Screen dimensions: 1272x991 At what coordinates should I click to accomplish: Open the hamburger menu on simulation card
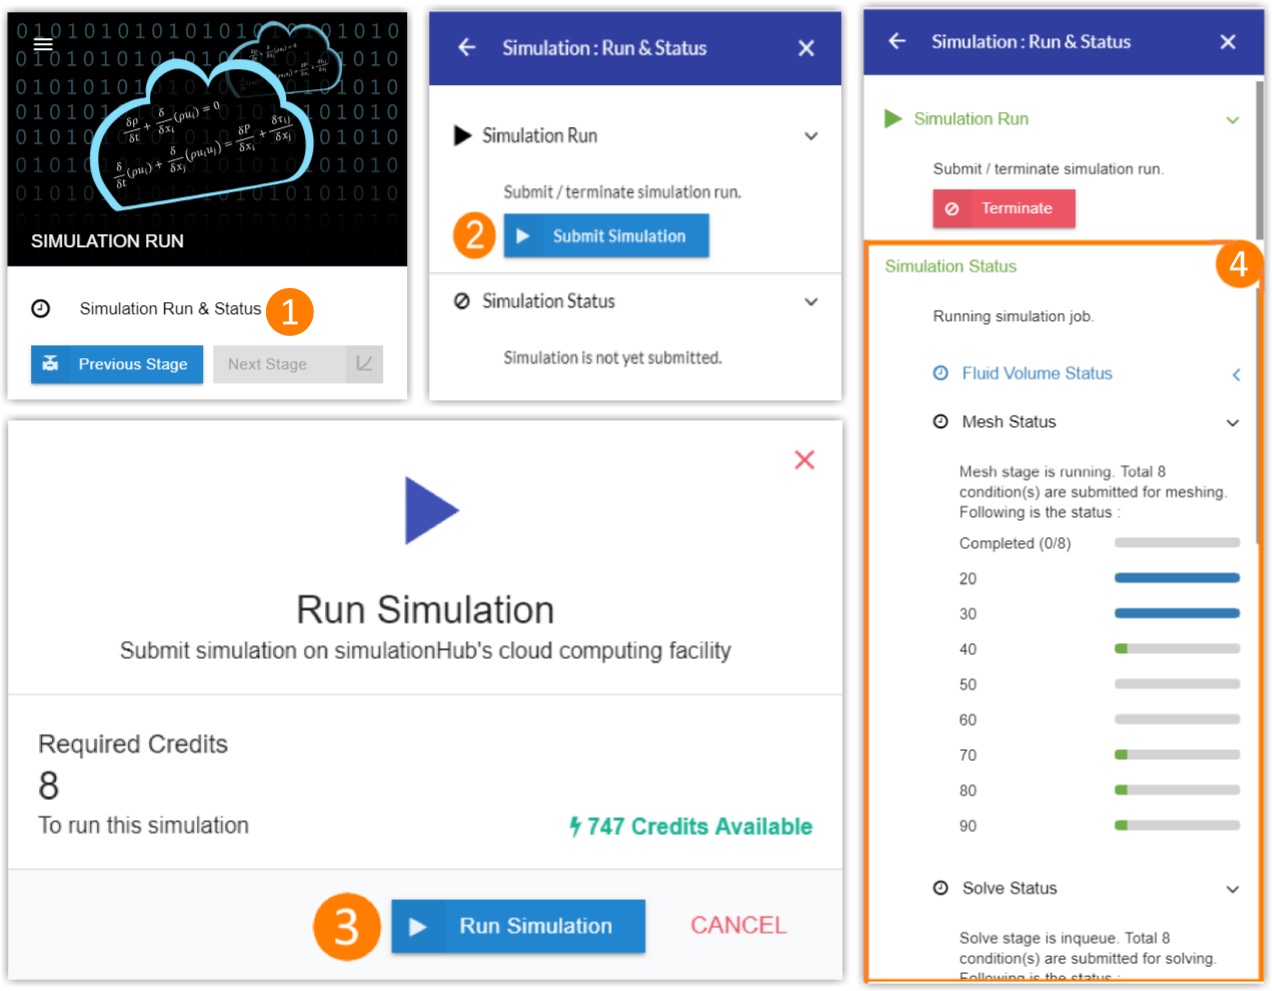point(43,44)
